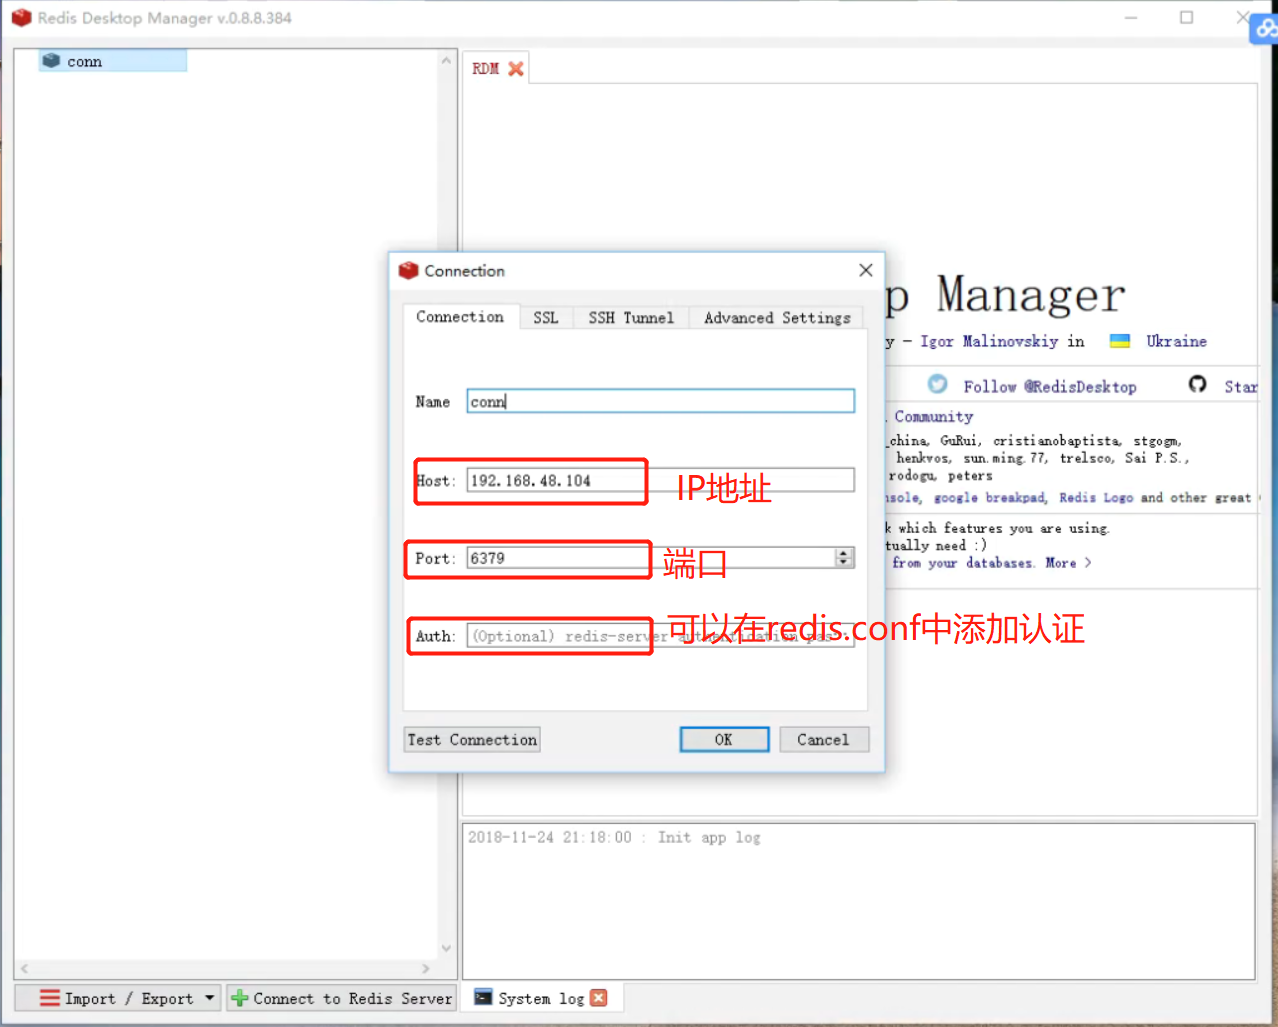The width and height of the screenshot is (1278, 1027).
Task: Open the Igor Malinovskiy link
Action: (989, 341)
